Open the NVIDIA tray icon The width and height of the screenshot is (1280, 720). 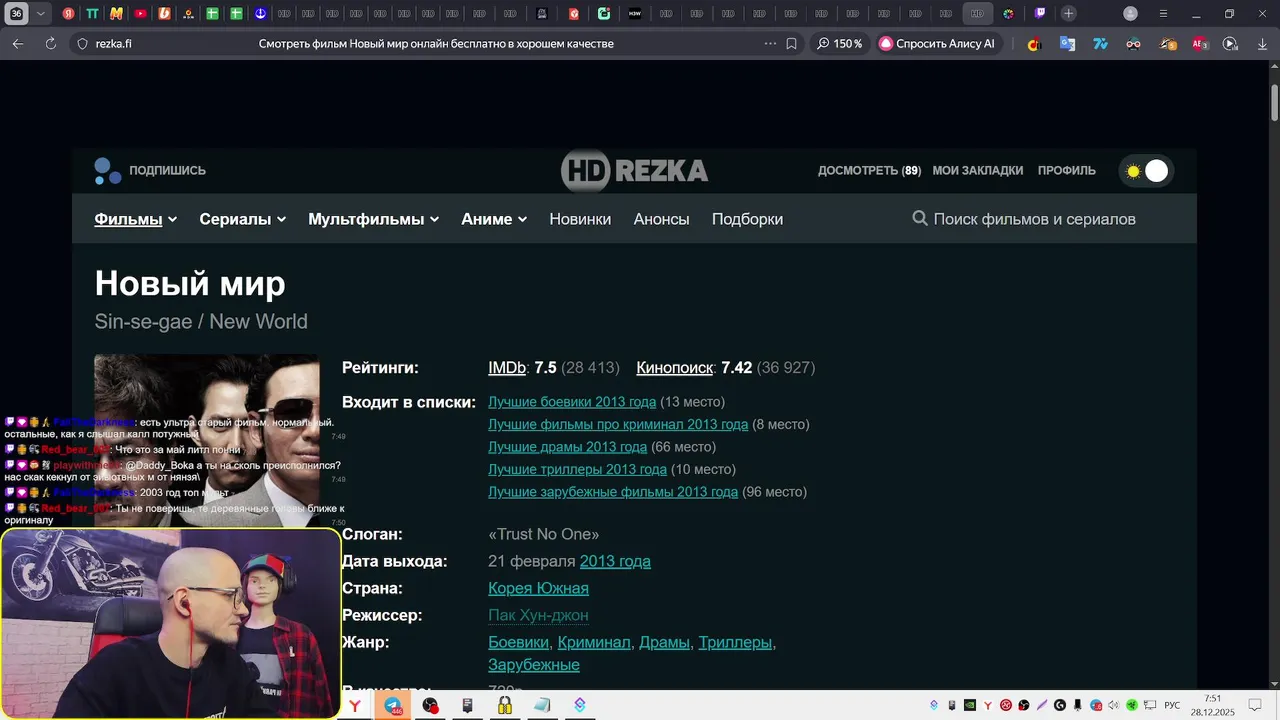point(969,705)
